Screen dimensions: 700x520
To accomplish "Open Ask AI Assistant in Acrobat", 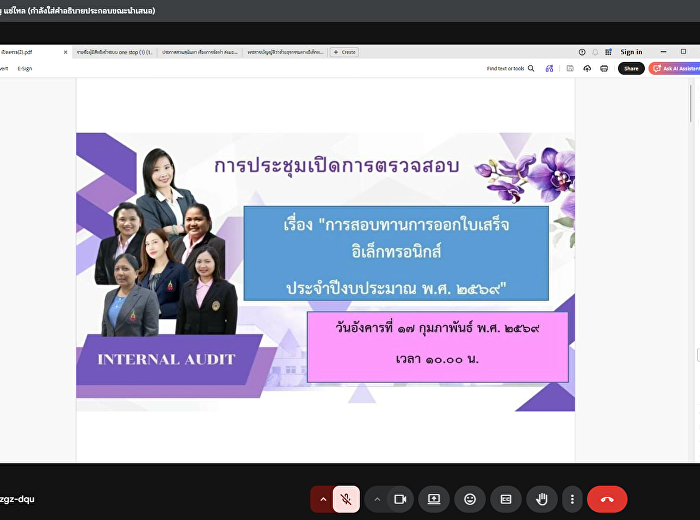I will tap(675, 68).
